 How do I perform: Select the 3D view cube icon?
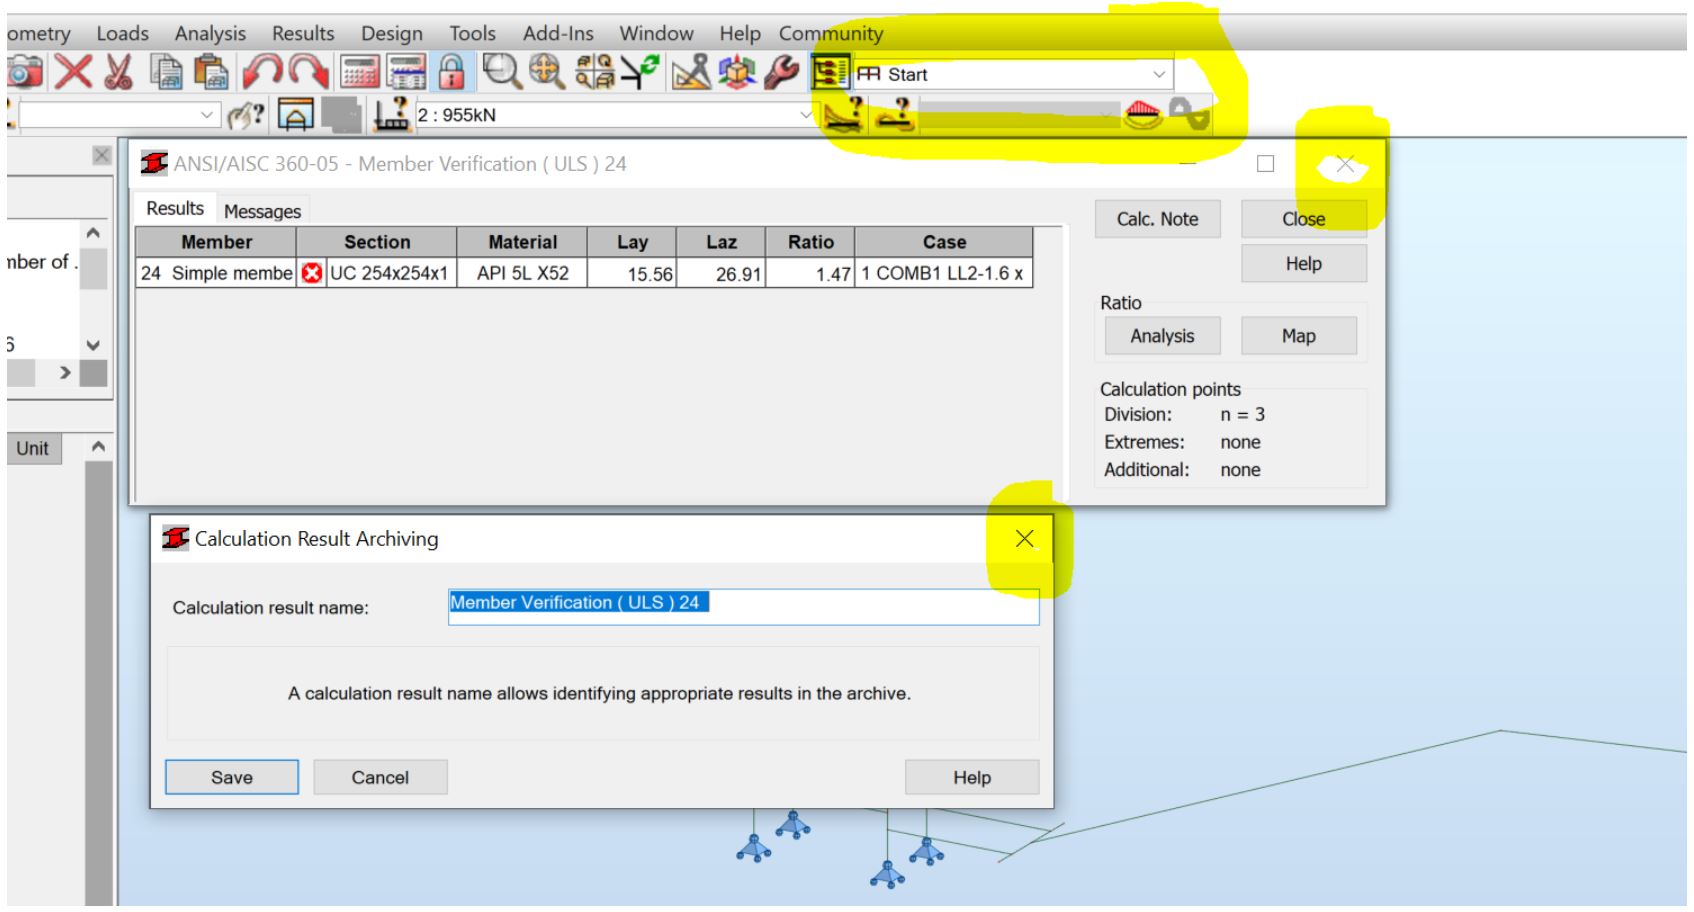point(733,72)
